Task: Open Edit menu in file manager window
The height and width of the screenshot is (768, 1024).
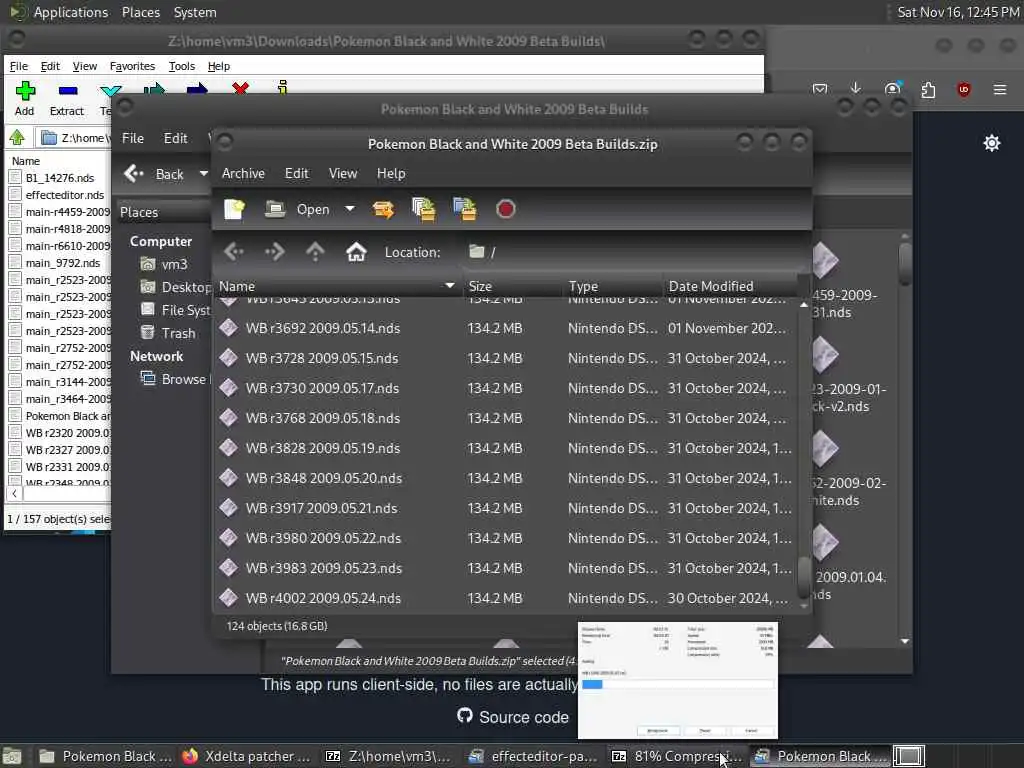Action: pos(175,138)
